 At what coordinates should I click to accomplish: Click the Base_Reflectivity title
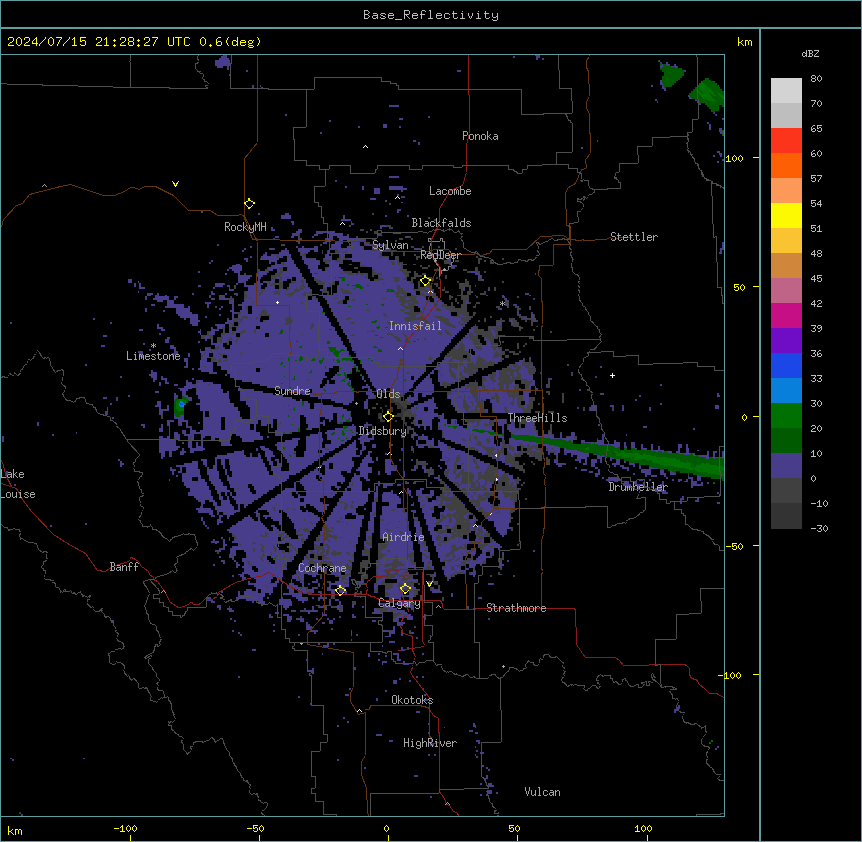point(431,15)
